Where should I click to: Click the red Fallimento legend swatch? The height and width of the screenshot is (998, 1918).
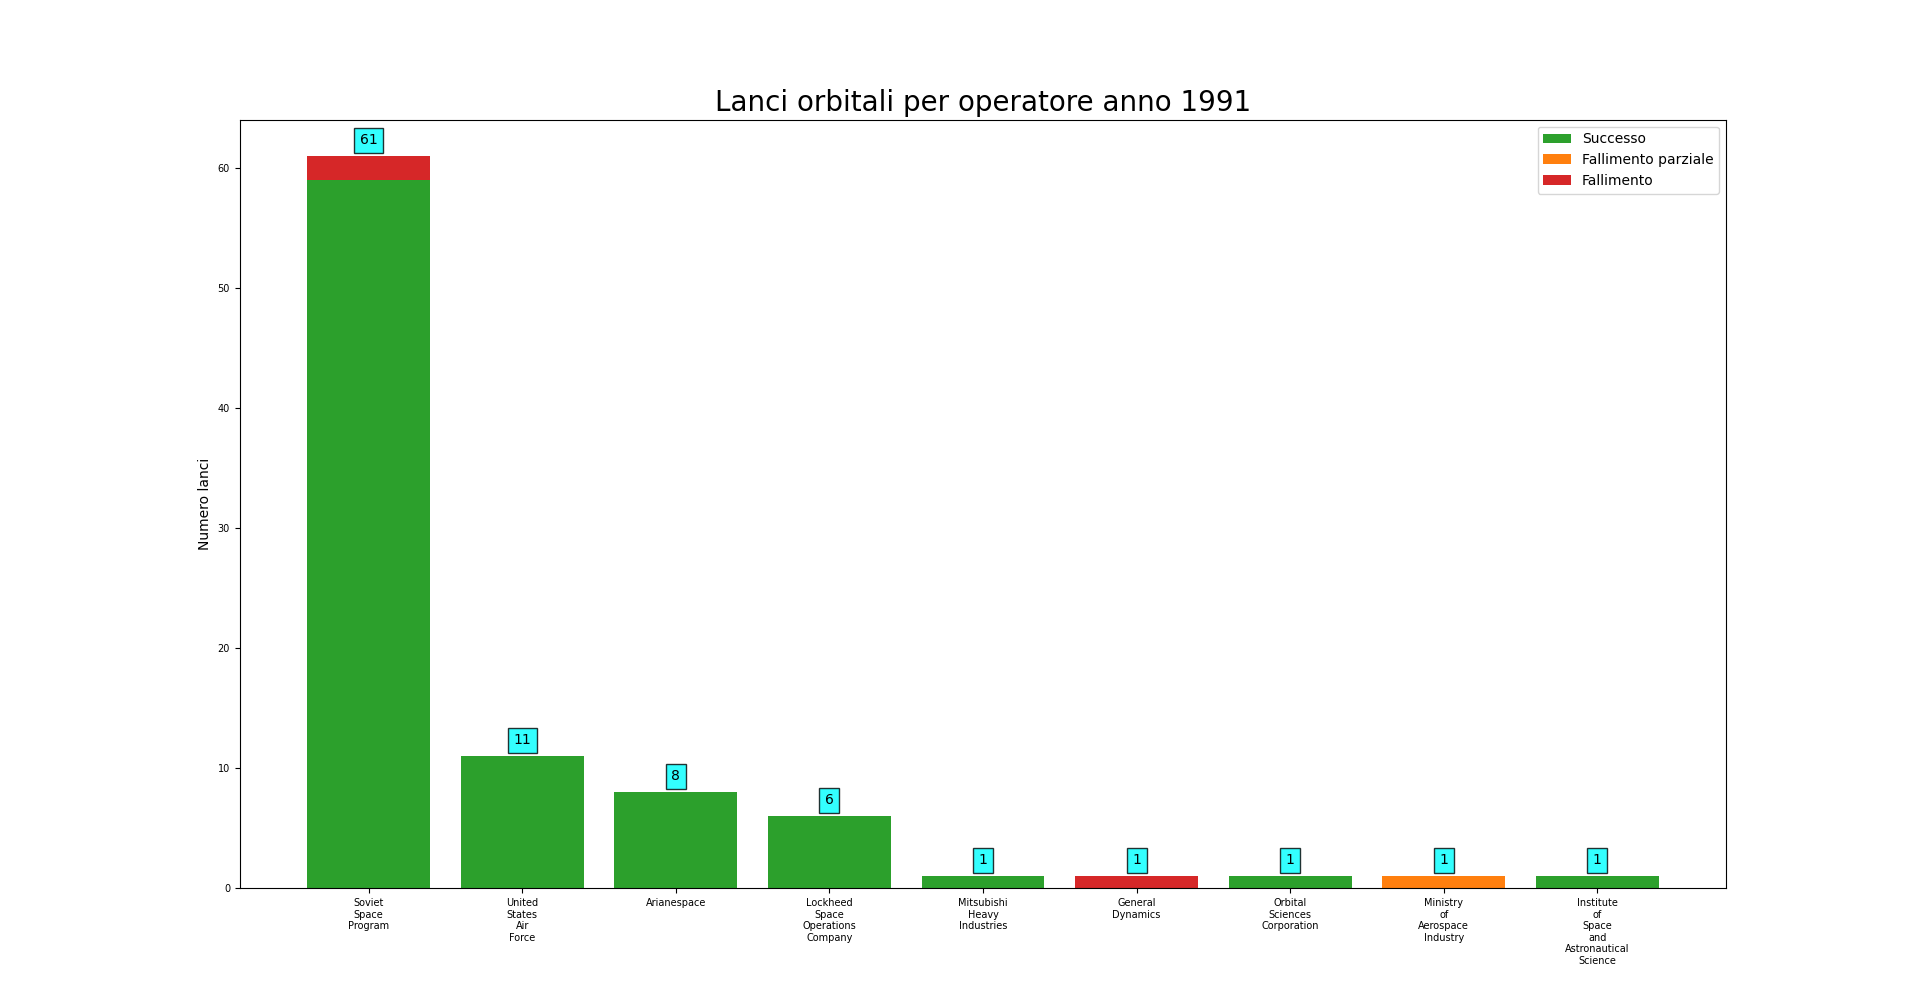1556,181
